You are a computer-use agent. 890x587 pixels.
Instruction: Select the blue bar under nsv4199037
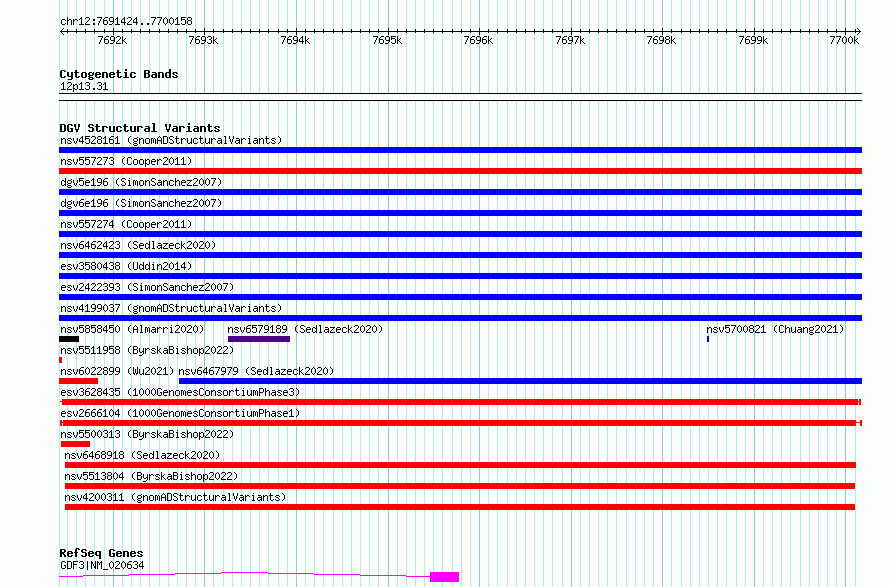coord(460,318)
